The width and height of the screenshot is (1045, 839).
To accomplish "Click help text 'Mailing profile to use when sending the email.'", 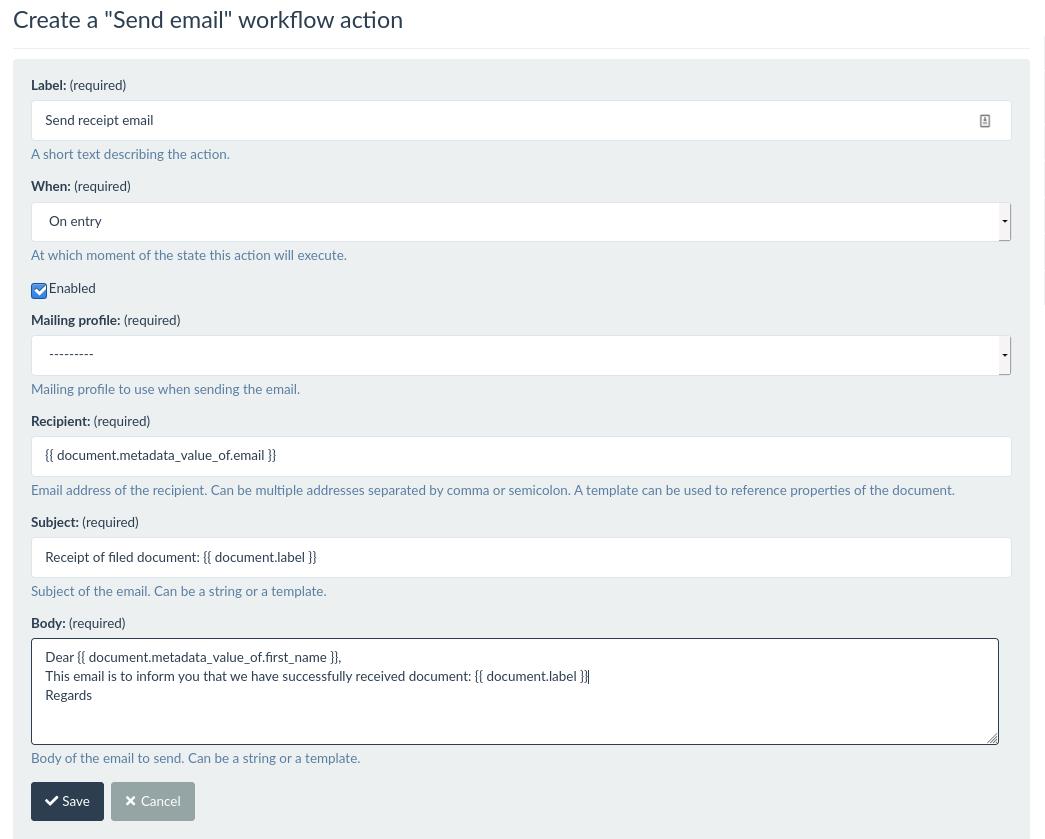I will (165, 389).
